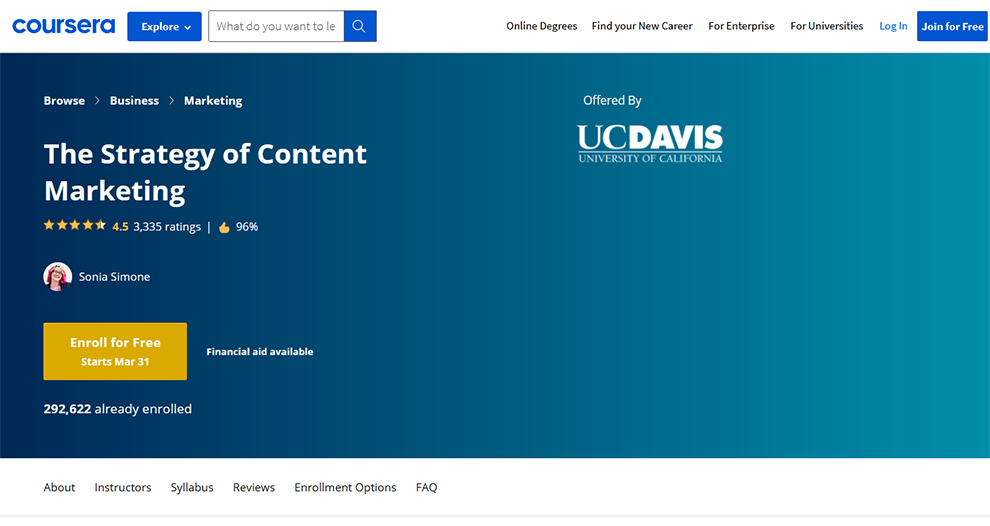Open the Enrollment Options tab
This screenshot has width=990, height=526.
click(345, 487)
